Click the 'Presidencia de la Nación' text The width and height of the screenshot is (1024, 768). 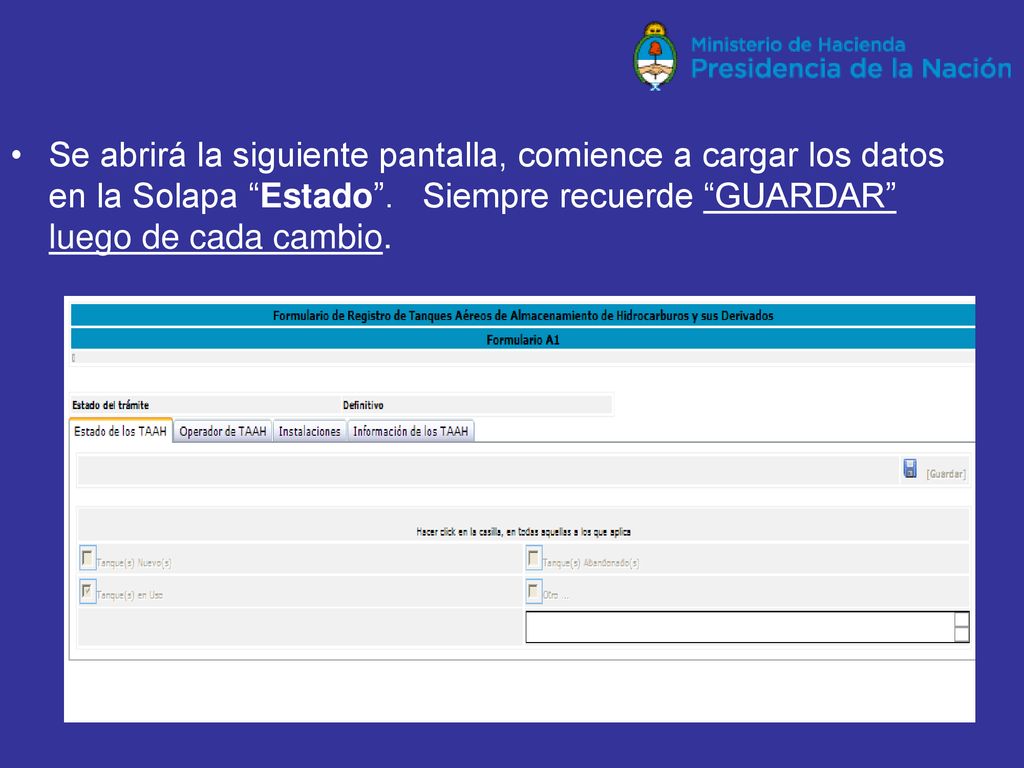[851, 69]
